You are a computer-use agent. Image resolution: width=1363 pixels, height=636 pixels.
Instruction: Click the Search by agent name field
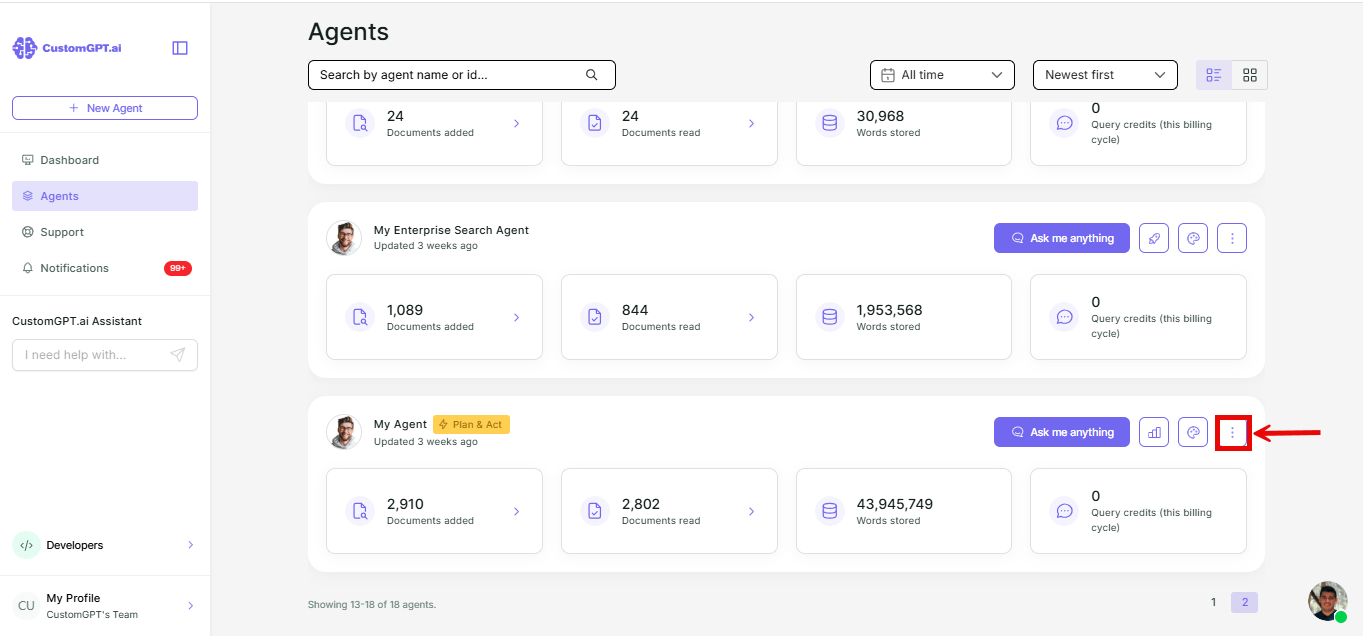tap(462, 75)
